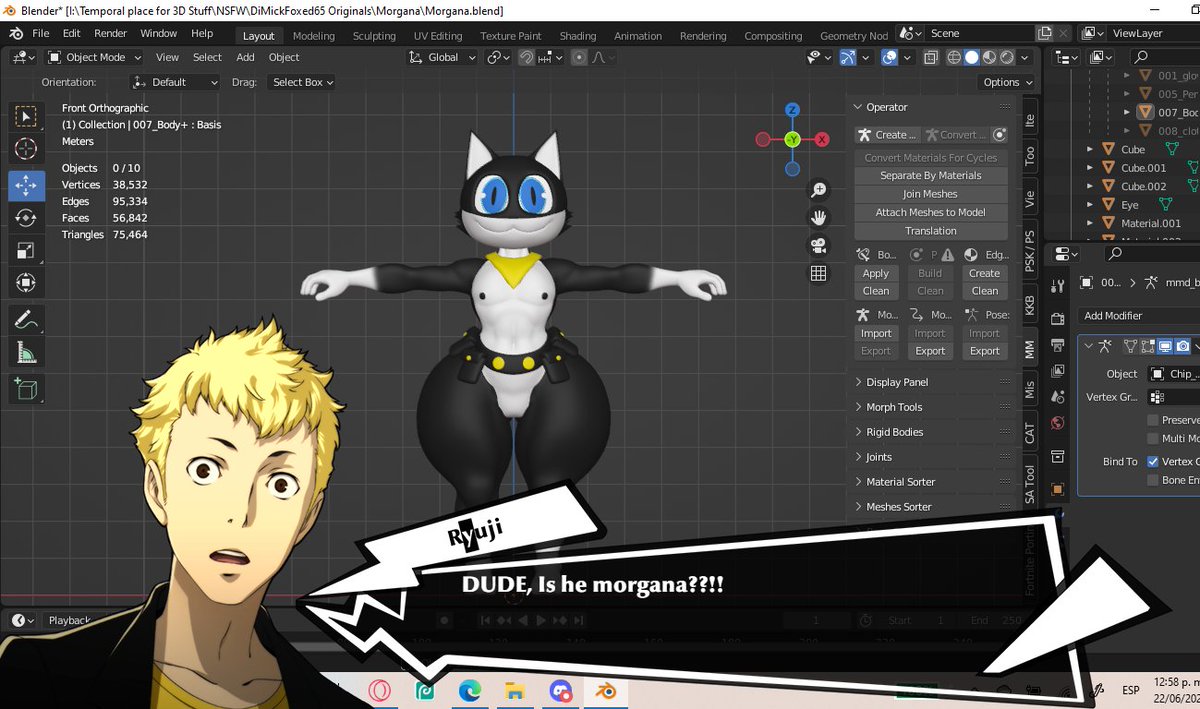Enable the Preserve checkbox in modifier

tap(1153, 421)
